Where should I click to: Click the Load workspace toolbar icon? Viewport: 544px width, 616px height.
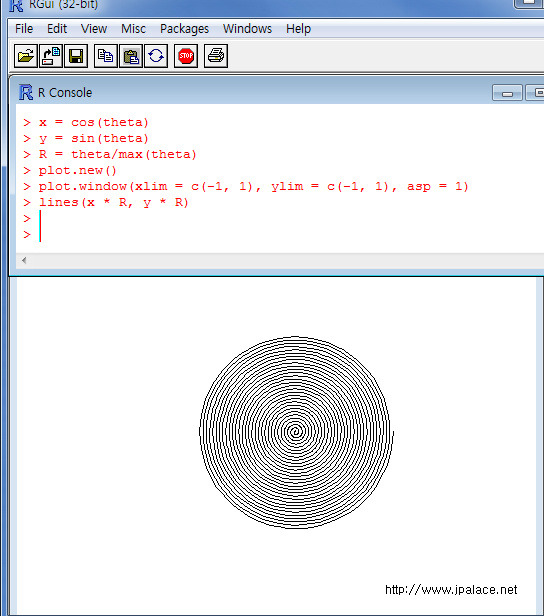point(51,56)
